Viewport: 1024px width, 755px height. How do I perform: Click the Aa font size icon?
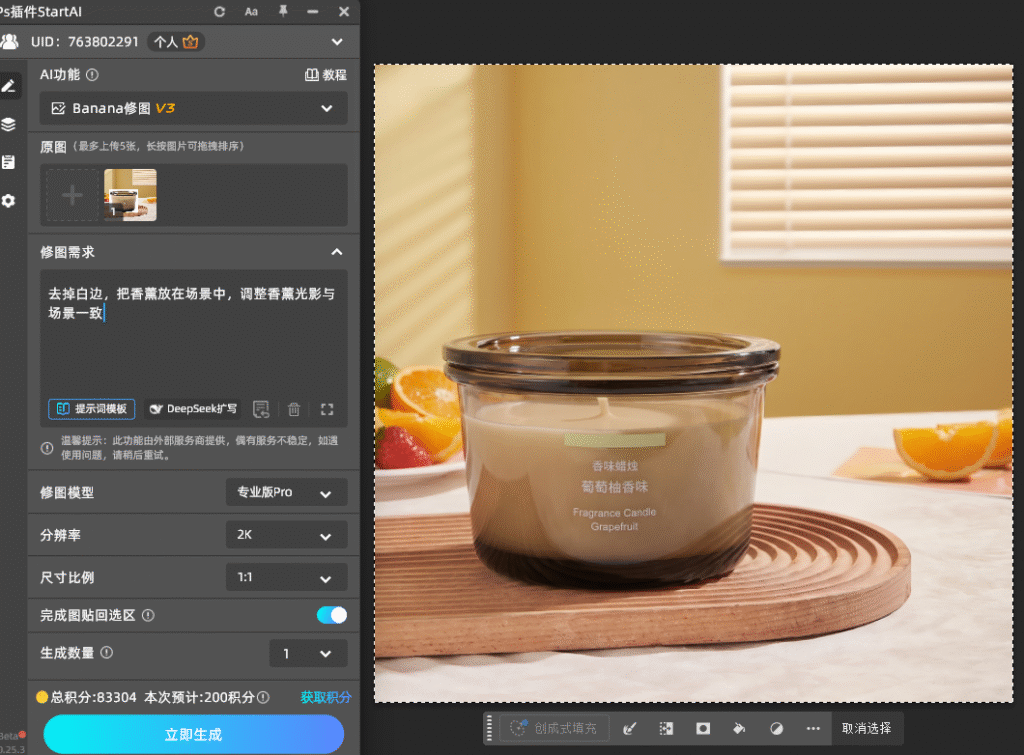pos(251,12)
